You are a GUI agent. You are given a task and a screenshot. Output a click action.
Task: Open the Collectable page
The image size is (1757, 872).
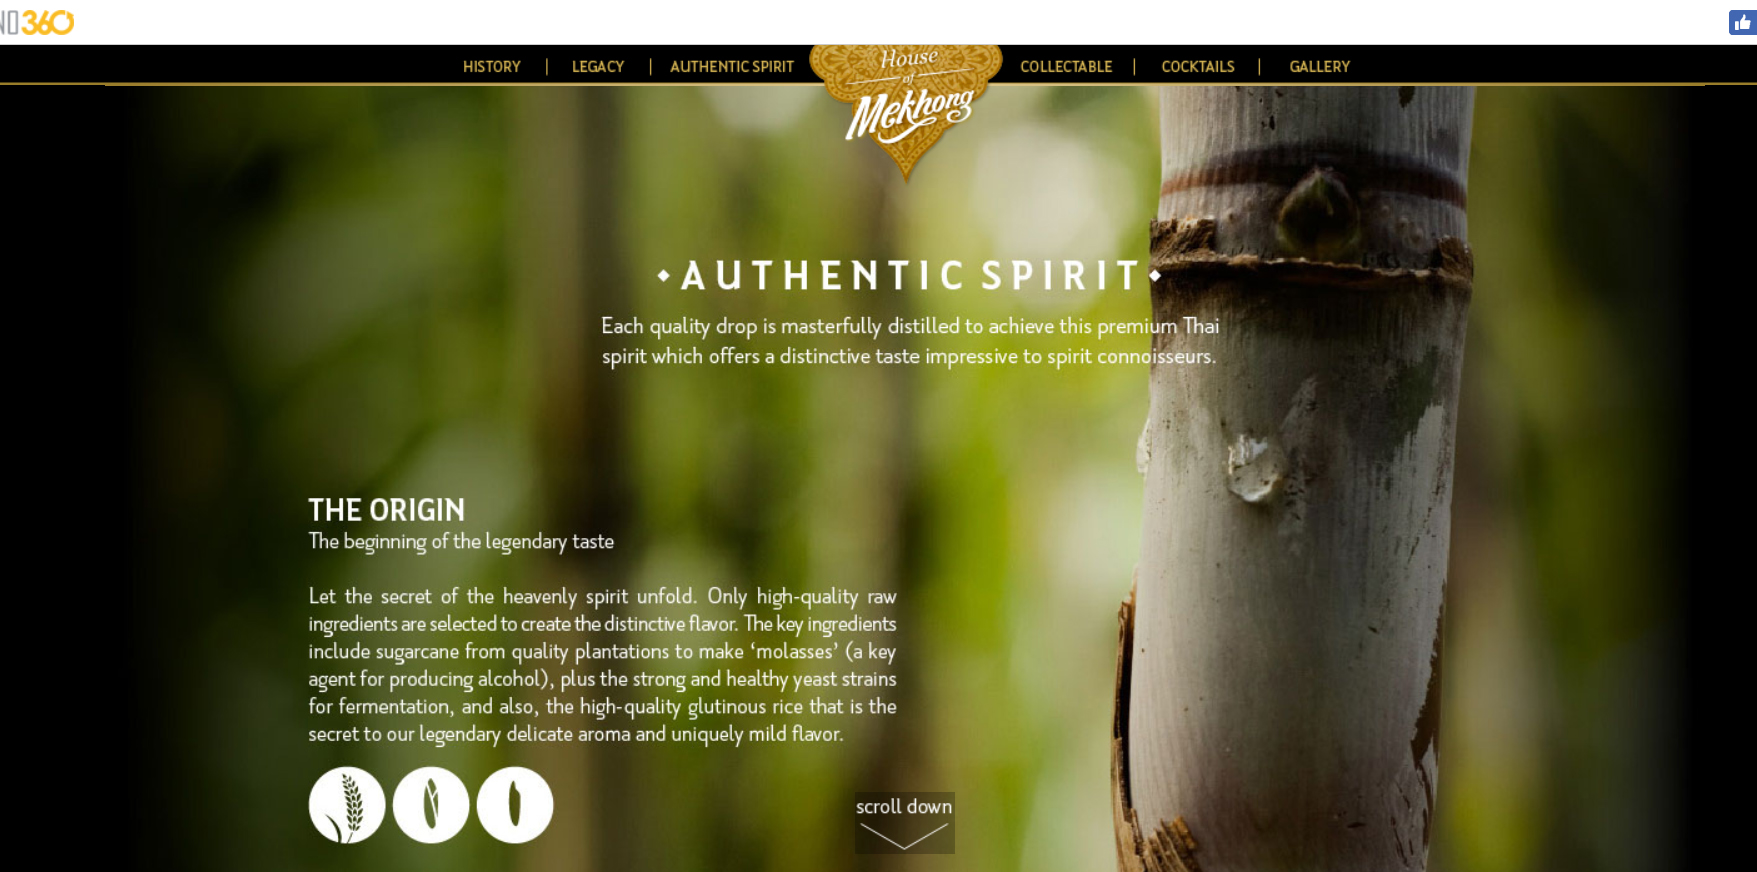pyautogui.click(x=1066, y=67)
